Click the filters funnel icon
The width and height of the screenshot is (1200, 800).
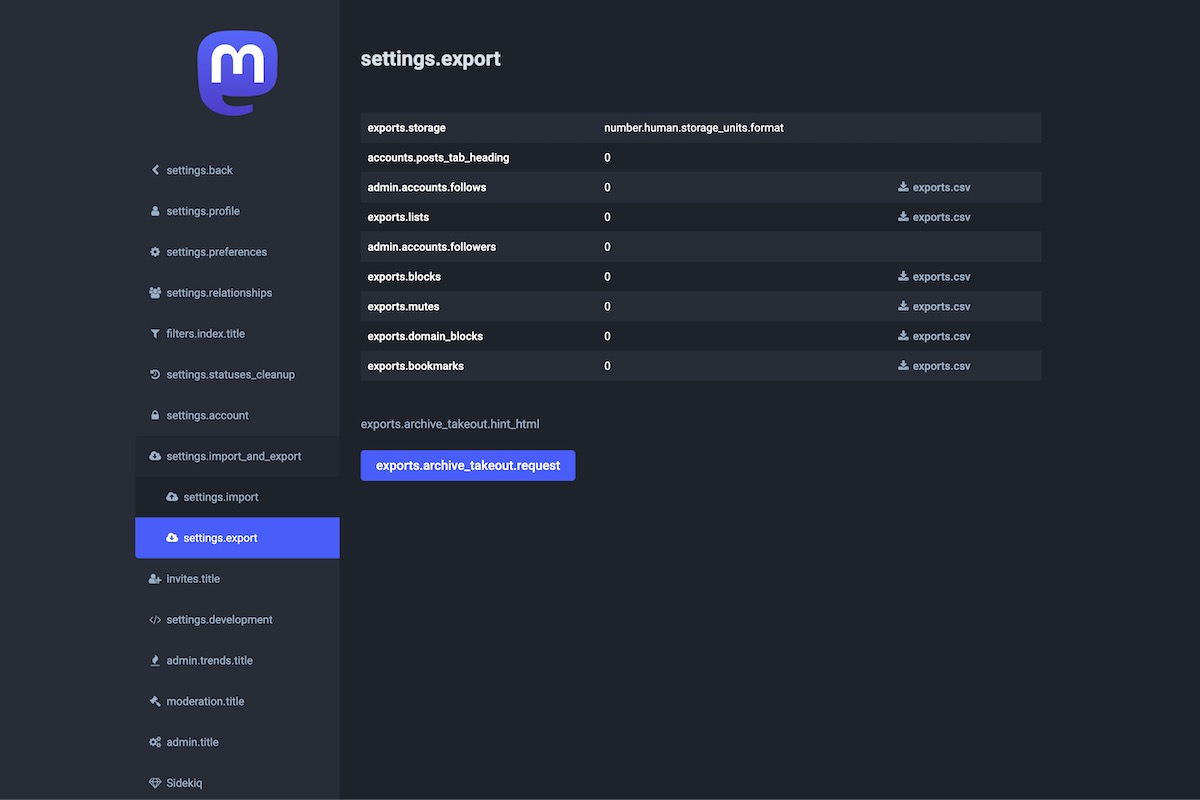point(155,334)
